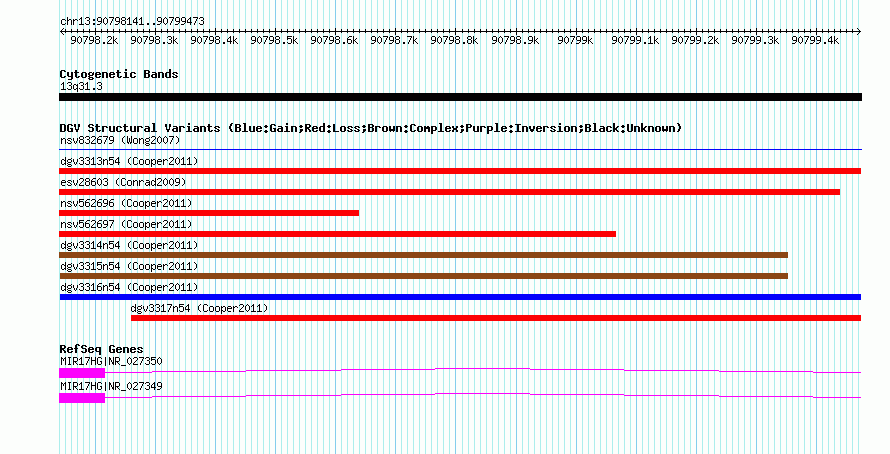Click the 90799.4k ruler tick label

[815, 40]
